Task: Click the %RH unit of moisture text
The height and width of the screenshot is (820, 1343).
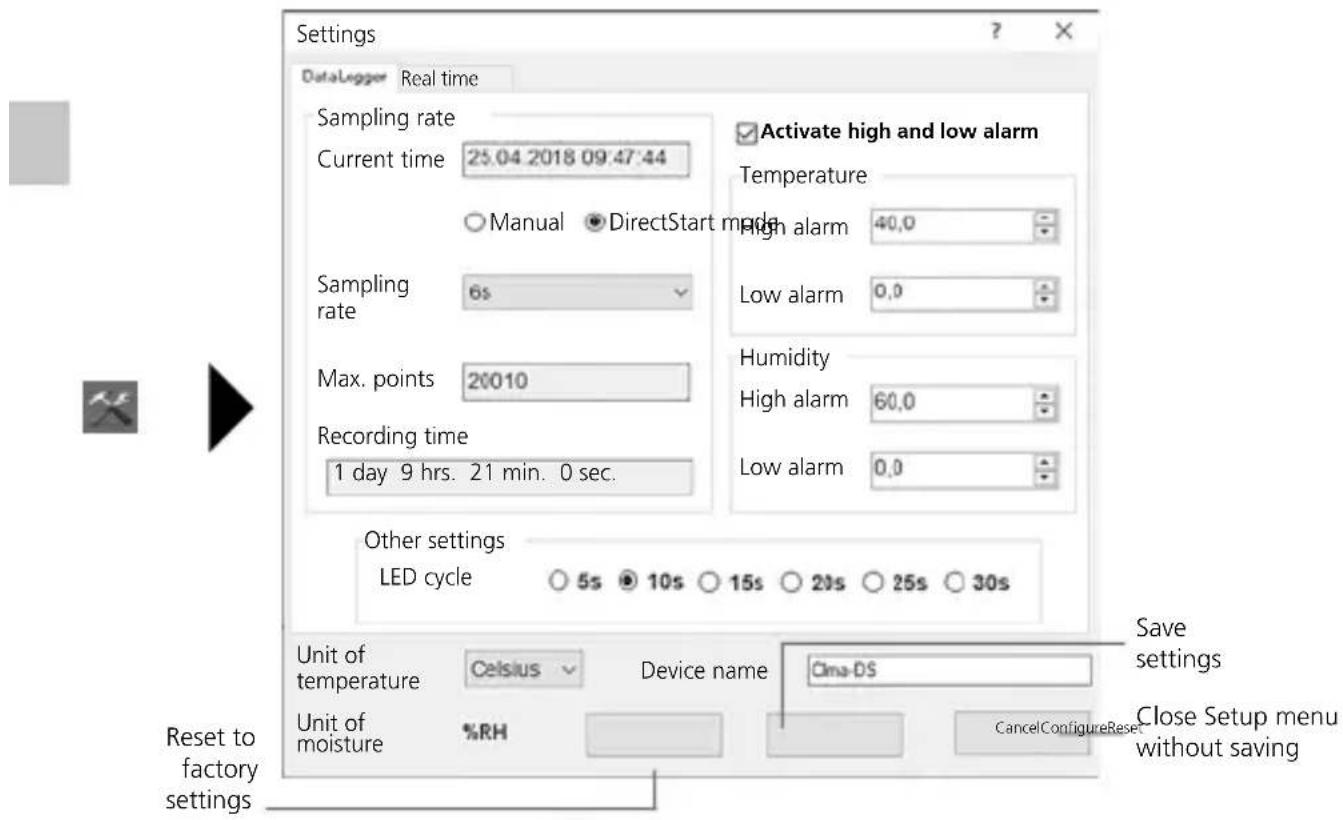Action: click(483, 733)
